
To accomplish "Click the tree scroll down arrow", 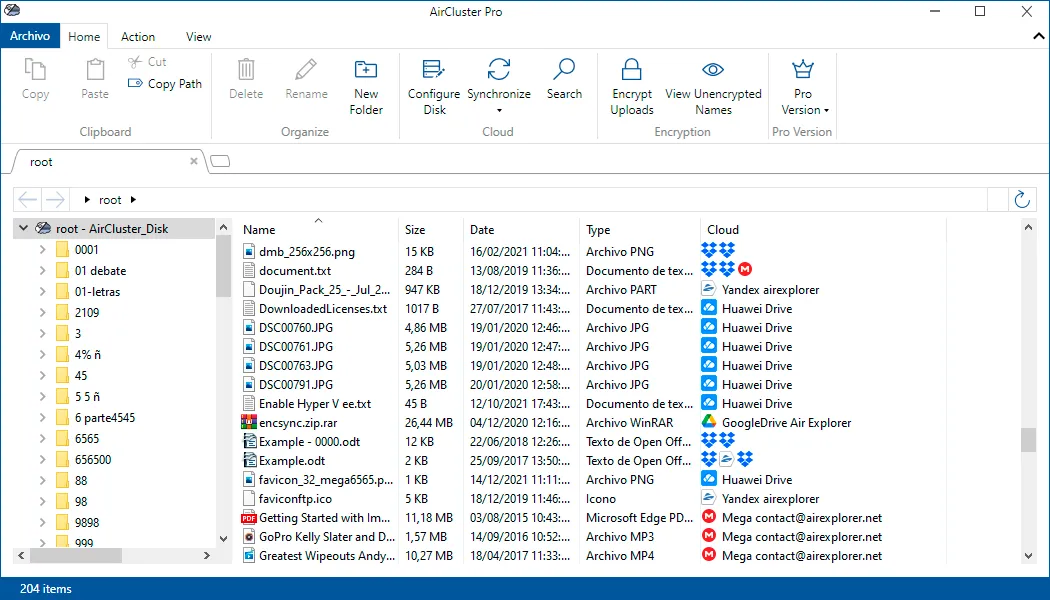I will tap(223, 538).
